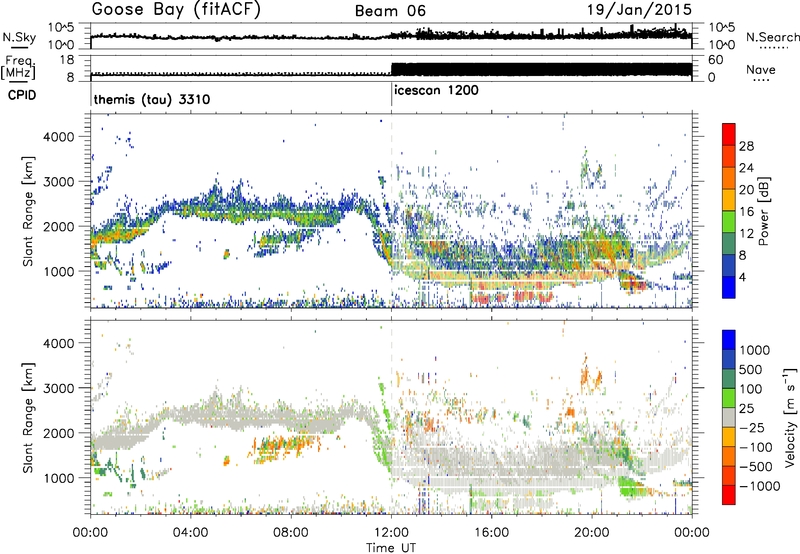Click the '08:00' time axis tick
Image resolution: width=800 pixels, height=554 pixels.
point(291,533)
